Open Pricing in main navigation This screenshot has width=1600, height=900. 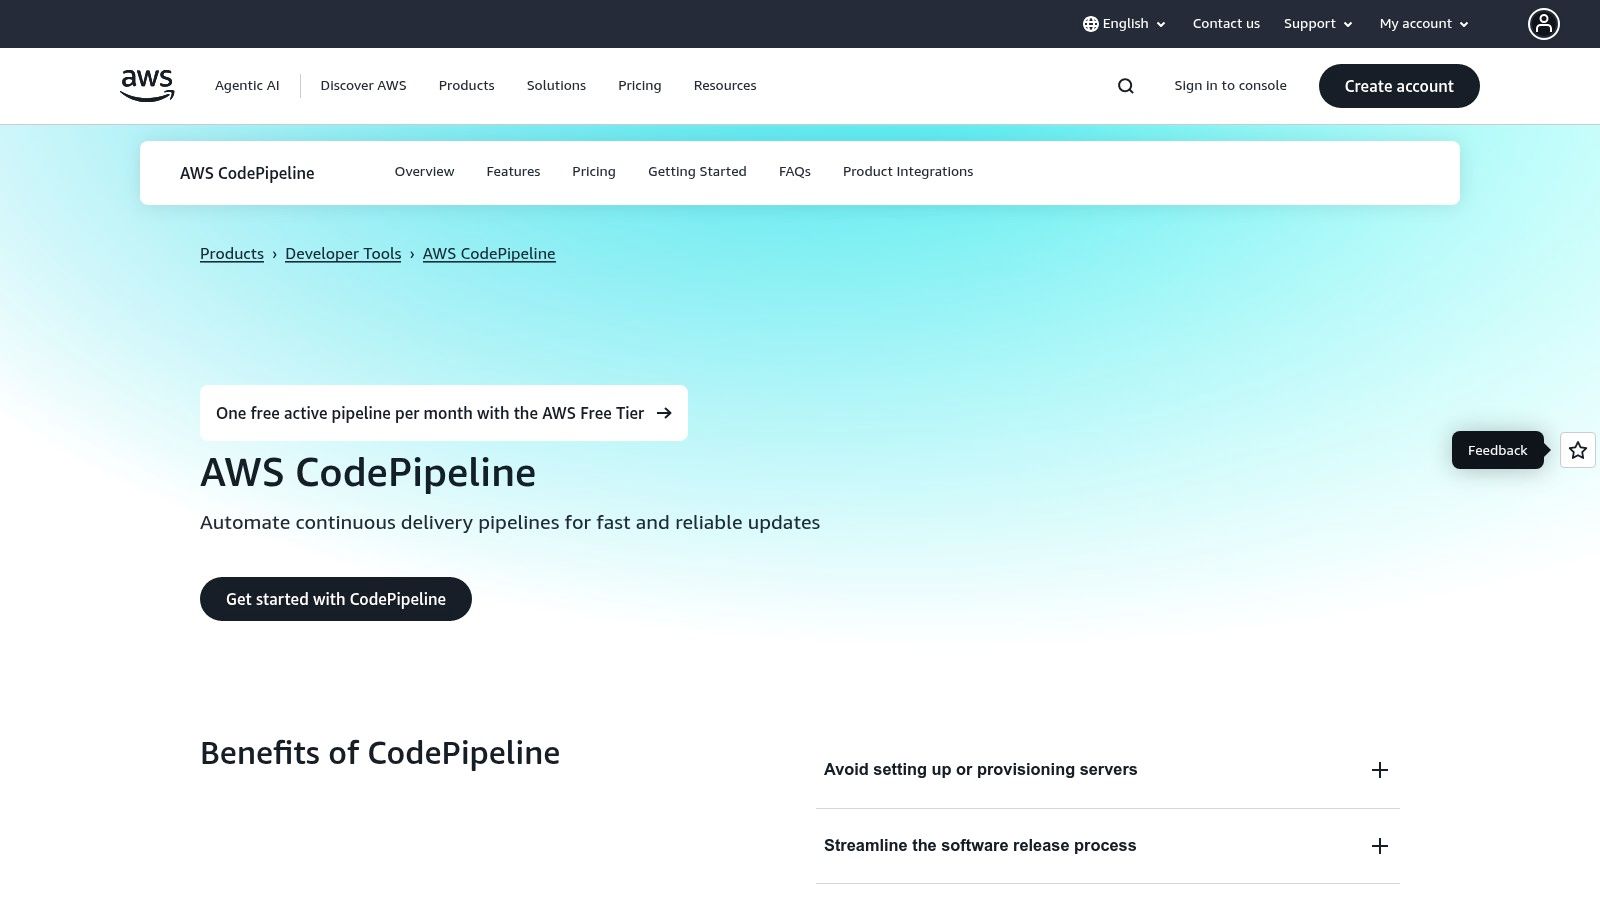(x=640, y=86)
